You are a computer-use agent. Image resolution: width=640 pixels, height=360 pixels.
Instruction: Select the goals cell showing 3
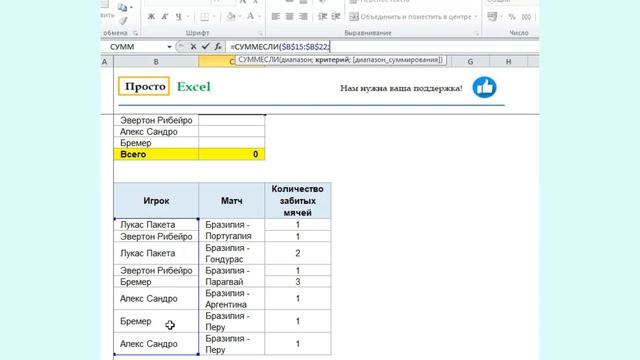[298, 282]
